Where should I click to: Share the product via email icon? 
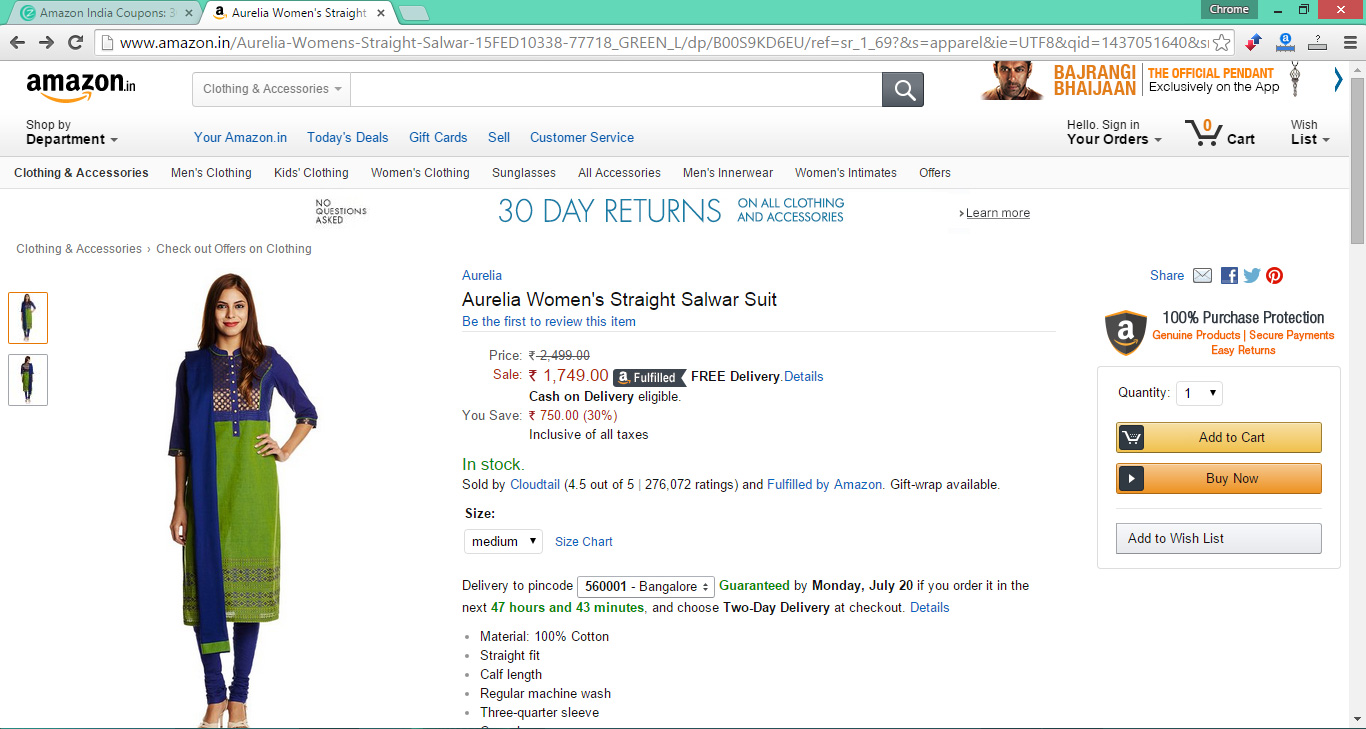coord(1202,276)
